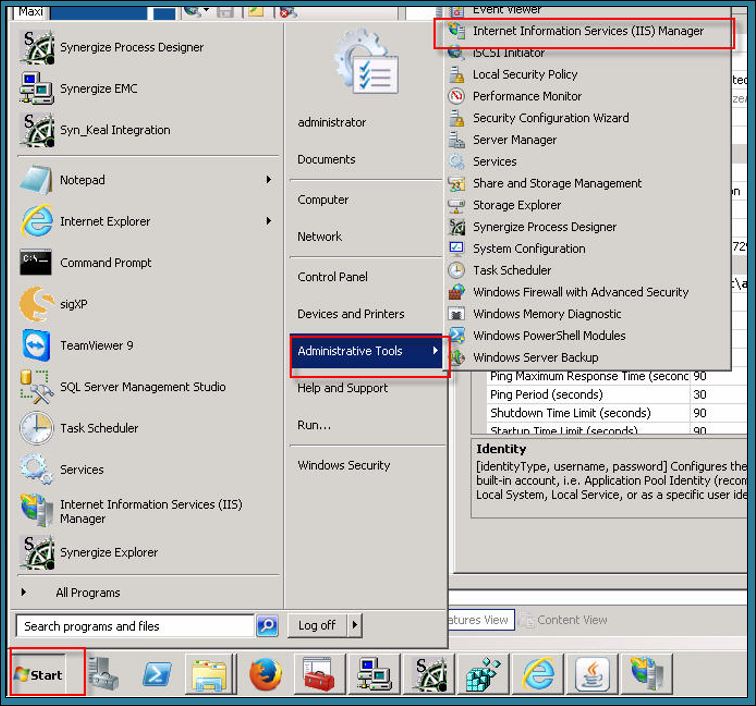Screen dimensions: 756x706
Task: Open TeamViewer 9
Action: pos(148,346)
